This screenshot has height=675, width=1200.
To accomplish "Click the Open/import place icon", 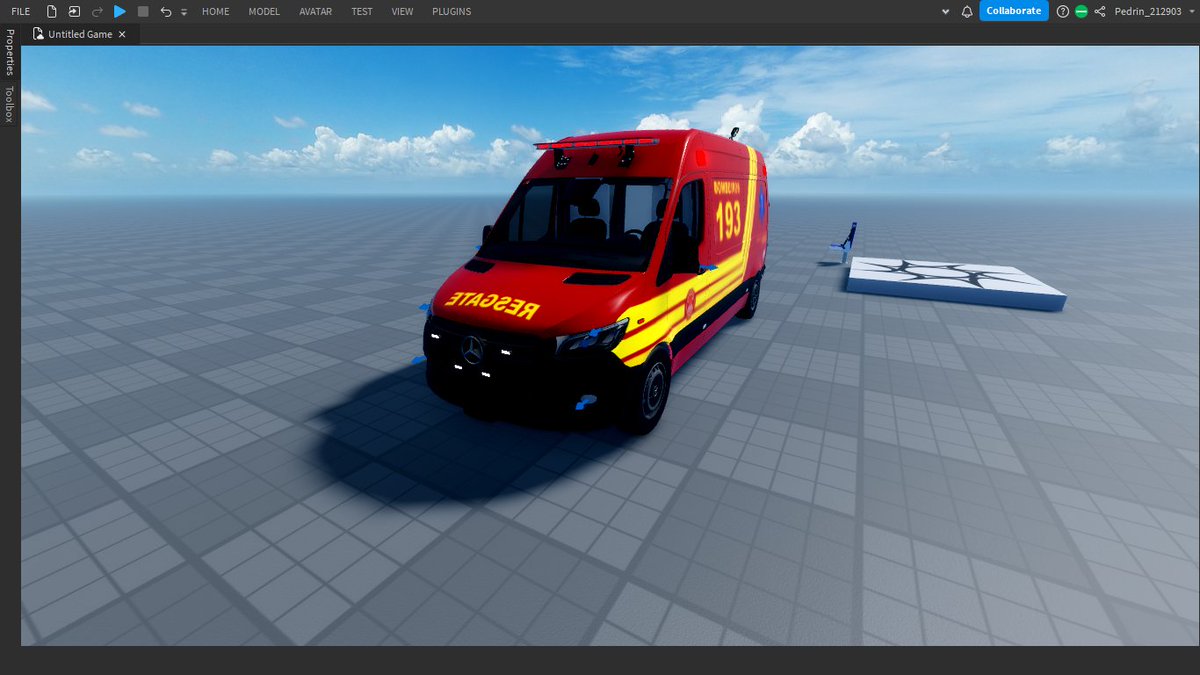I will point(74,12).
